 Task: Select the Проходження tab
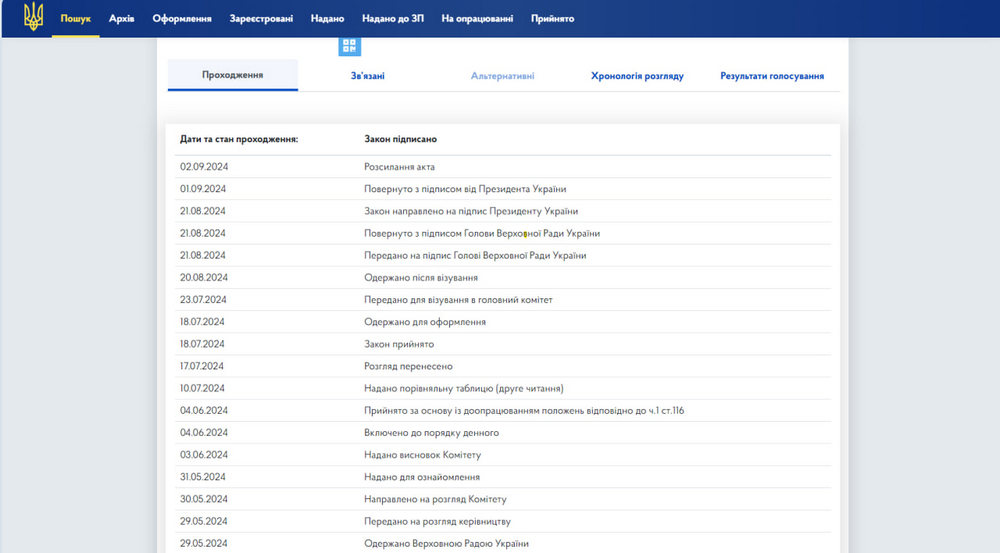pos(232,75)
